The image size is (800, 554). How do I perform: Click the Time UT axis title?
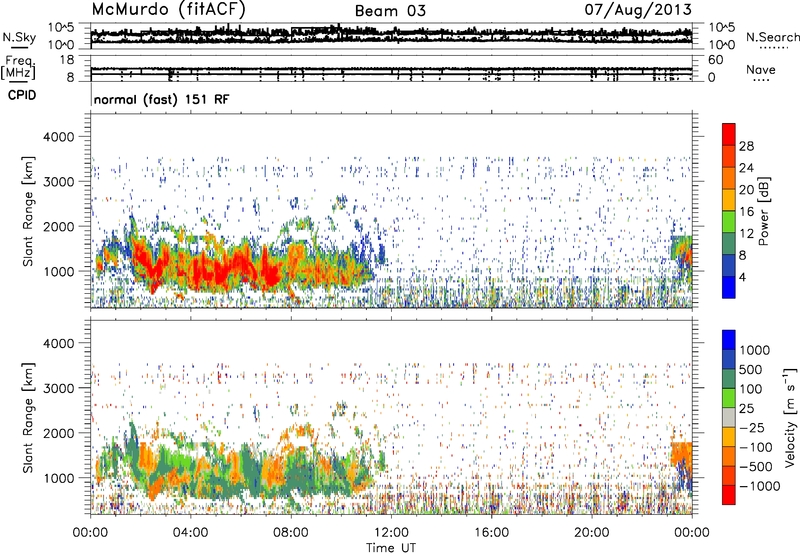[391, 548]
